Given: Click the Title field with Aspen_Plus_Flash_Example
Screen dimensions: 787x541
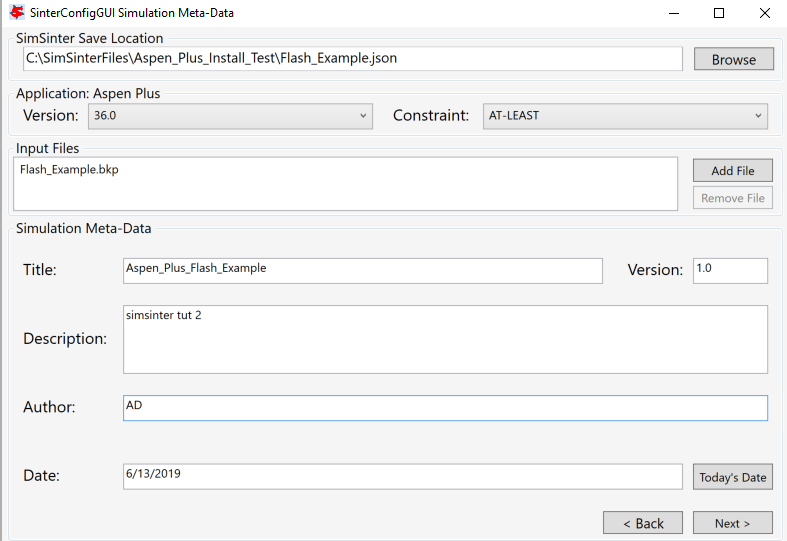Looking at the screenshot, I should [x=362, y=270].
